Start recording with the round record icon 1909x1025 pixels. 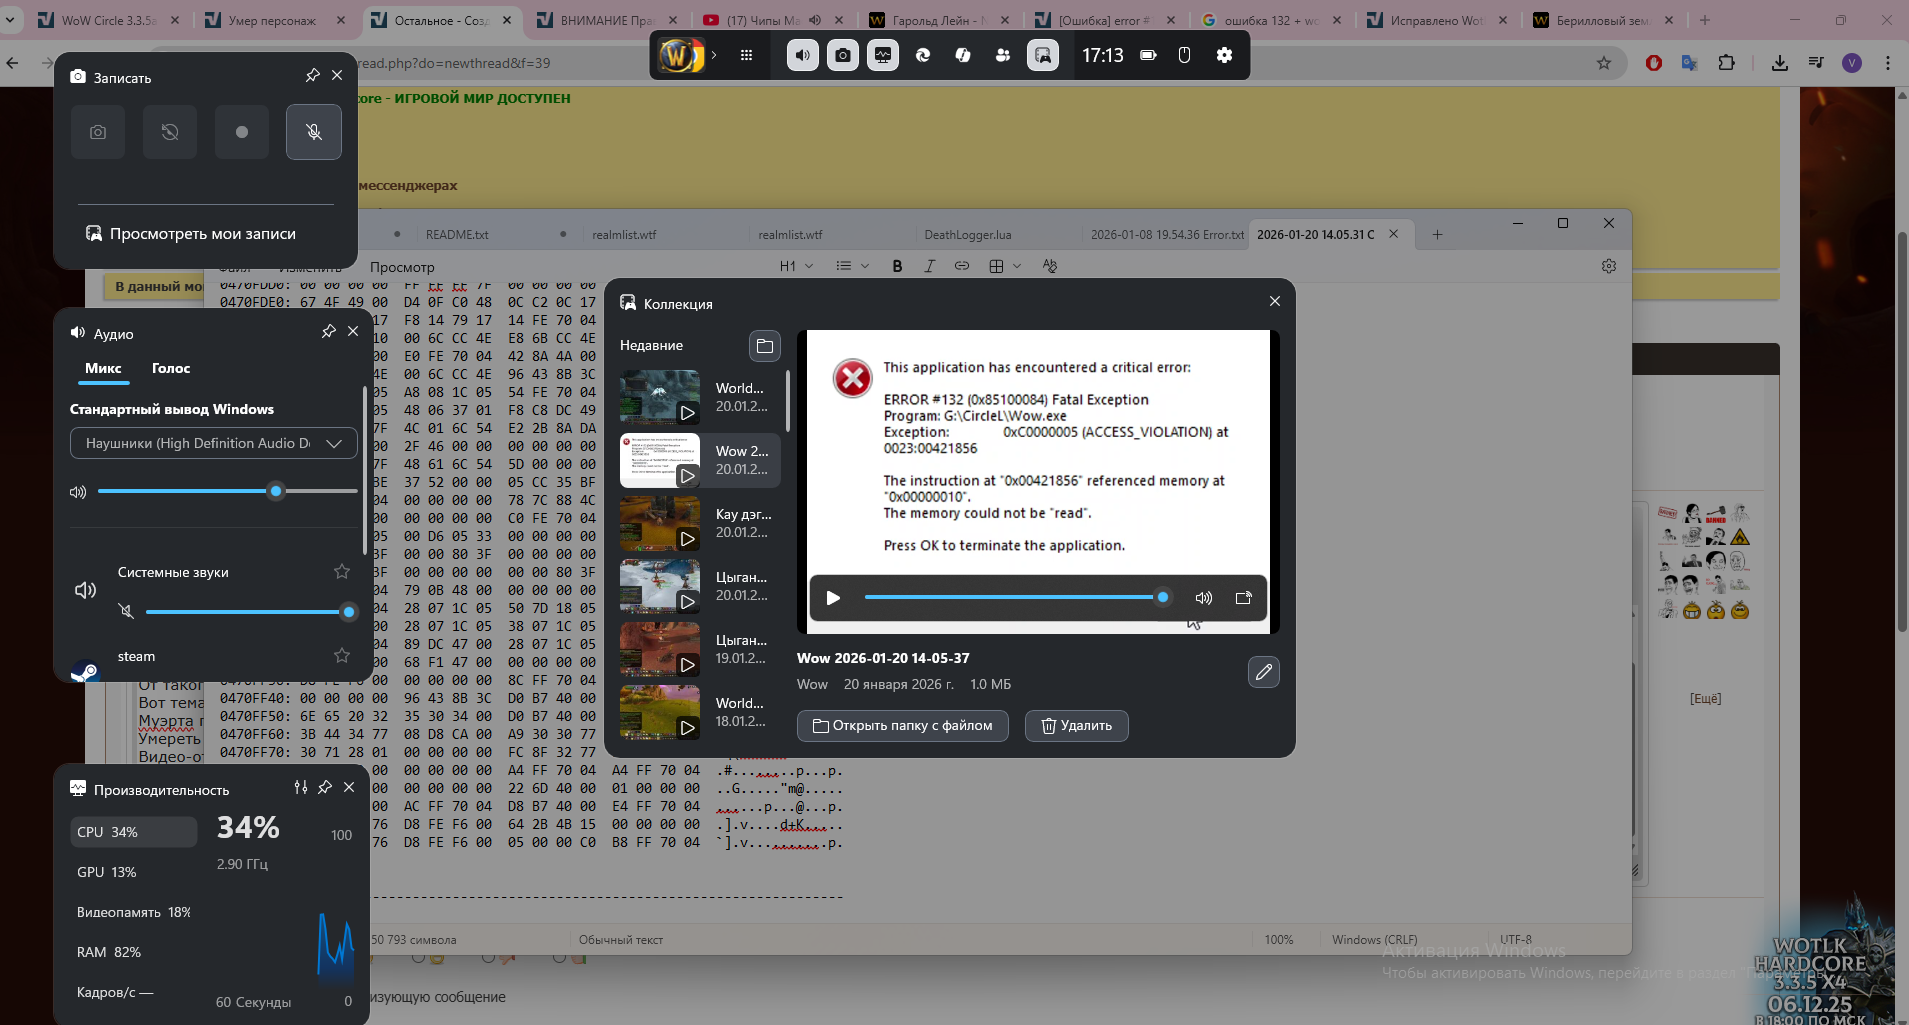[x=241, y=132]
